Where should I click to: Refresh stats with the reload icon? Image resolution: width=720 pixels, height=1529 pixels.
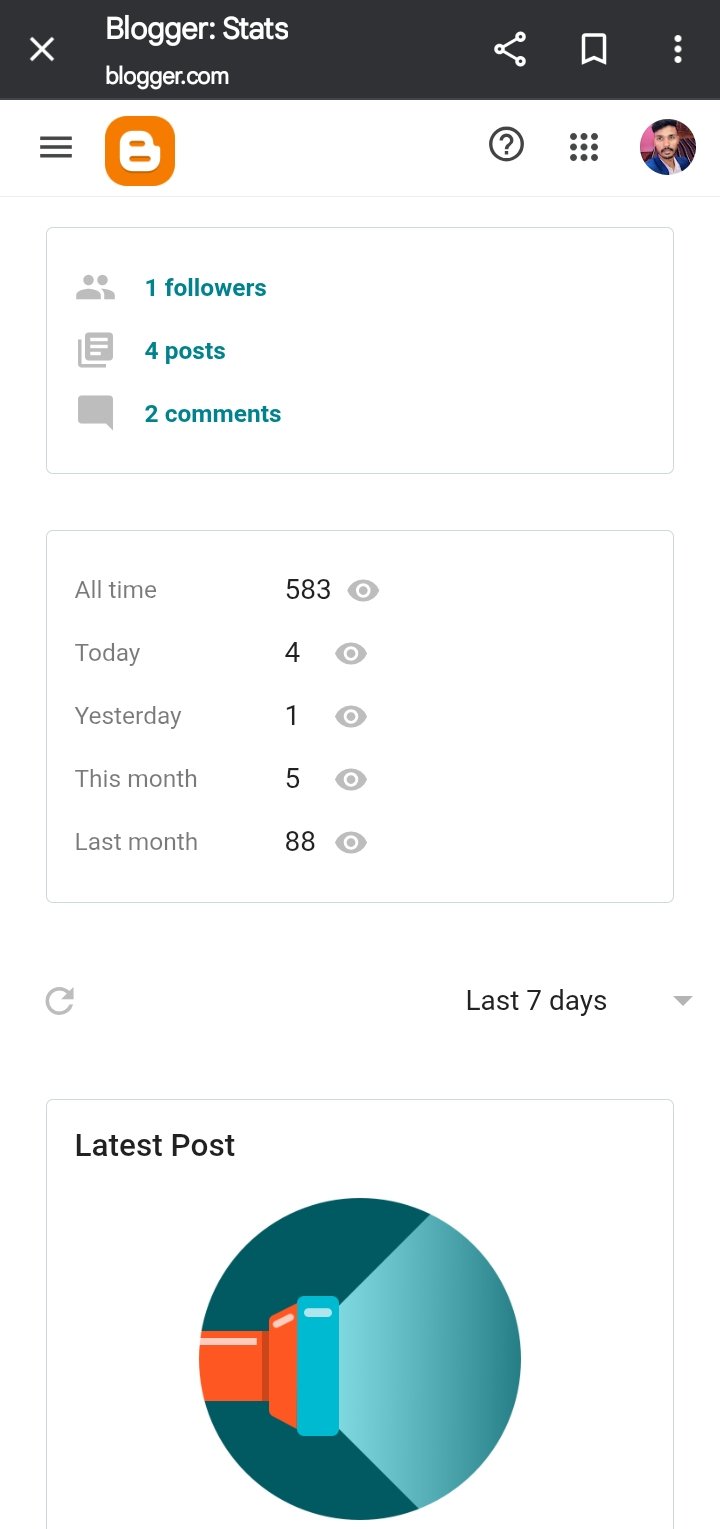60,1001
